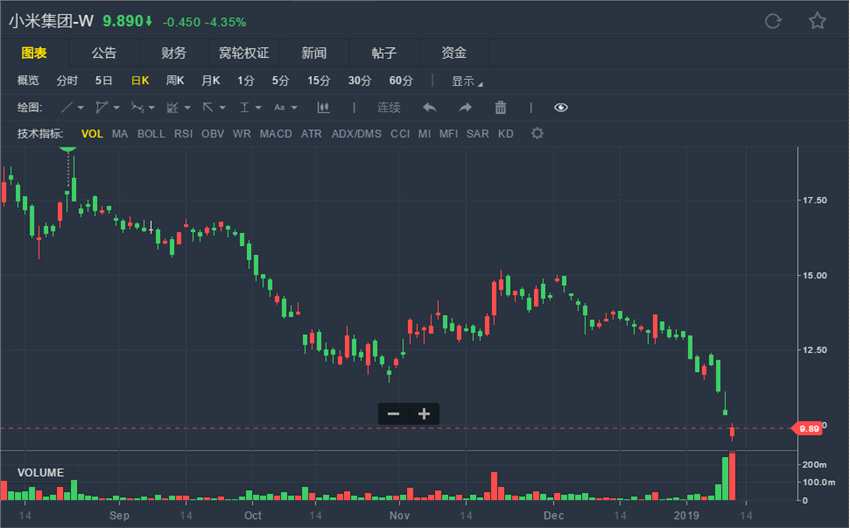850x528 pixels.
Task: Toggle the BOLL indicator
Action: pos(151,133)
